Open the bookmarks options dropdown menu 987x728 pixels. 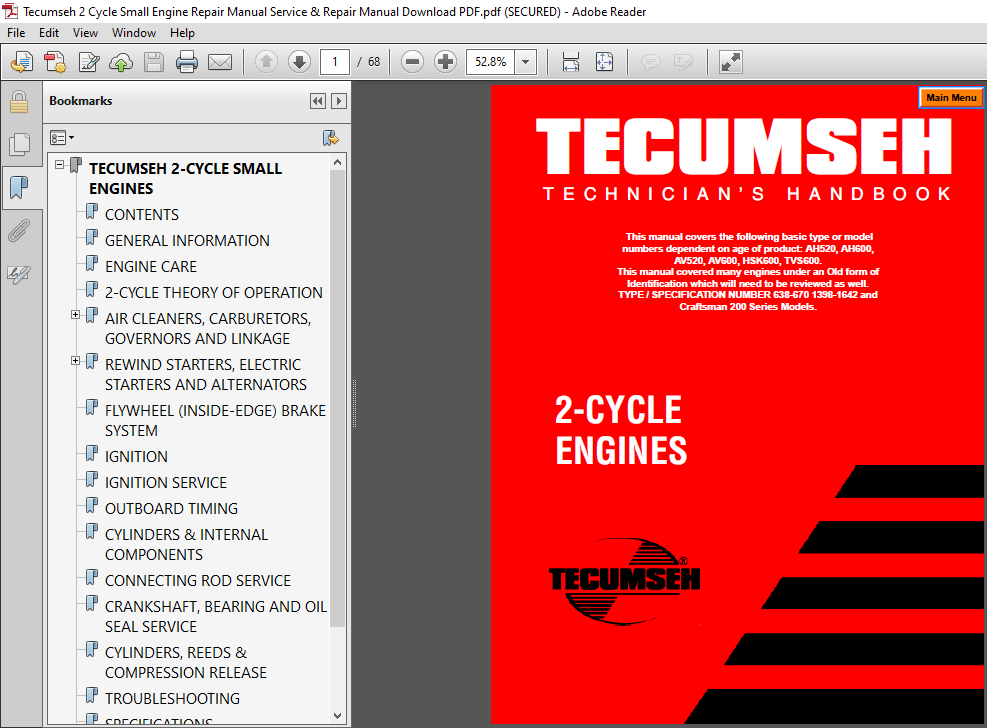click(62, 137)
